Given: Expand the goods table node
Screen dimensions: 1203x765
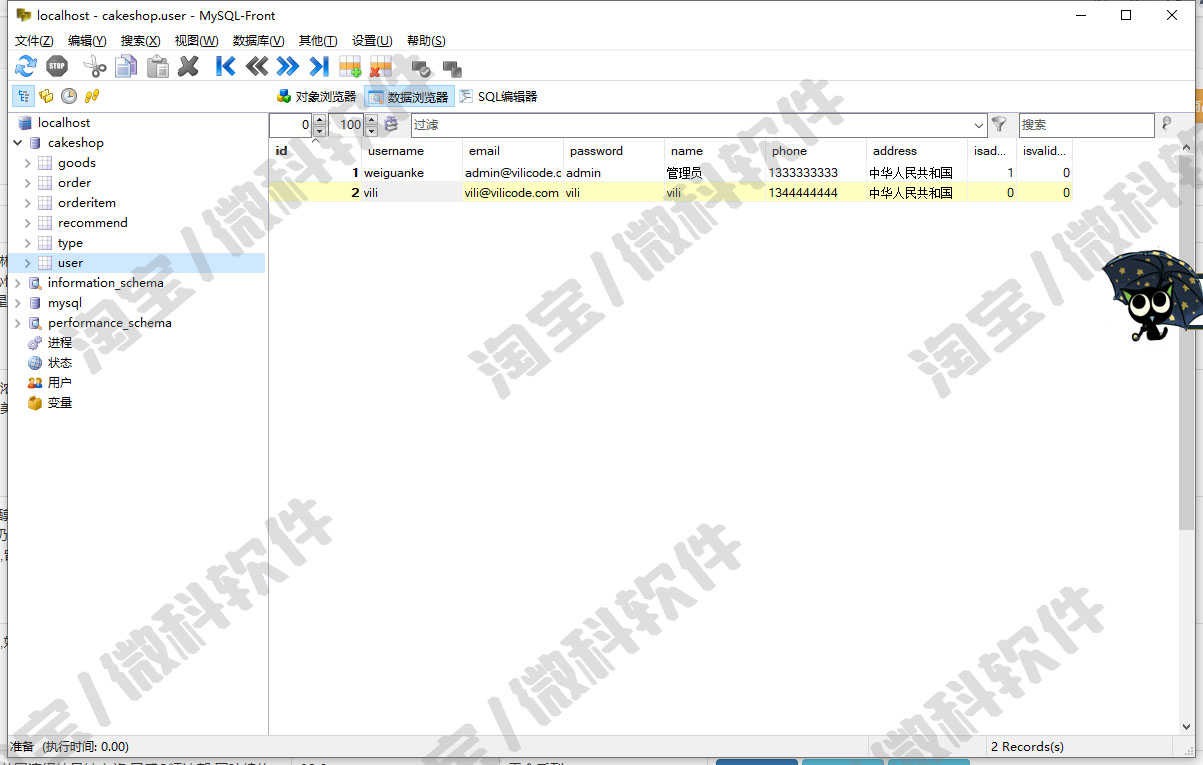Looking at the screenshot, I should pos(28,163).
